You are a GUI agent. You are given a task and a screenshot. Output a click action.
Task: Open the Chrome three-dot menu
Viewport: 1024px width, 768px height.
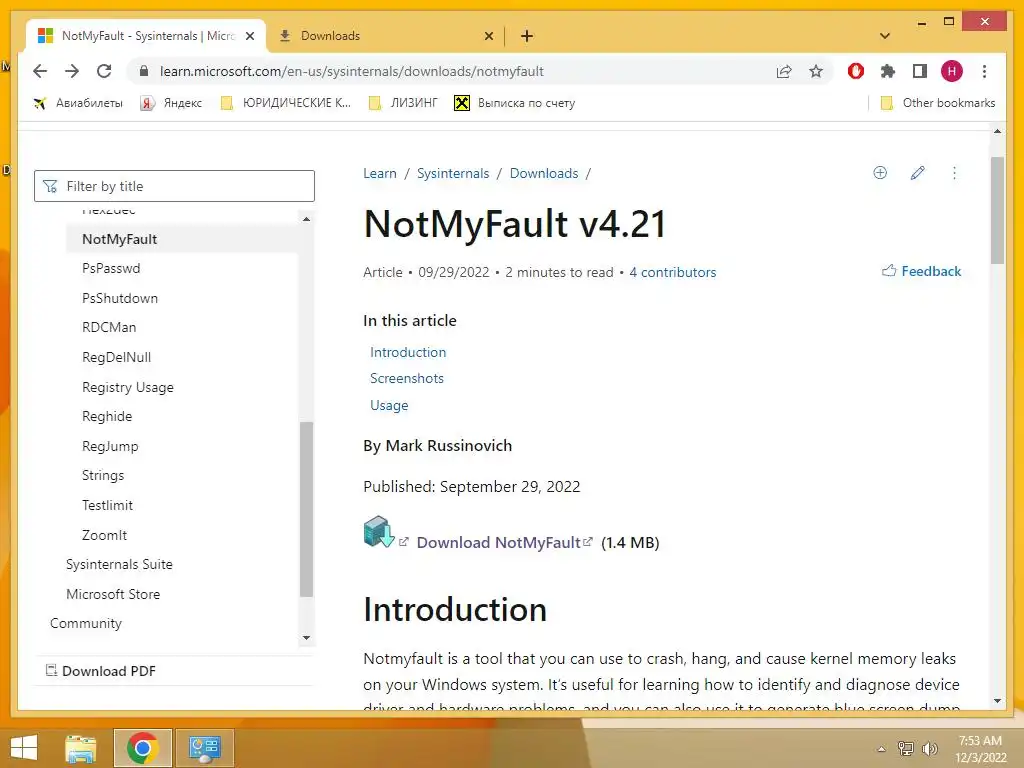(x=984, y=71)
